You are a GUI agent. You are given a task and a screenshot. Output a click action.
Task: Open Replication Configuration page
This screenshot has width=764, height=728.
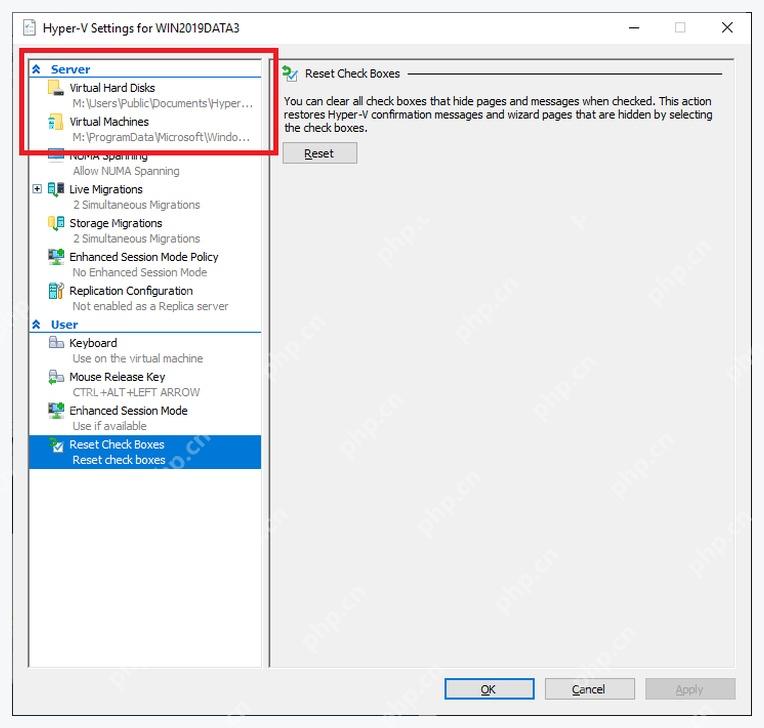click(131, 291)
